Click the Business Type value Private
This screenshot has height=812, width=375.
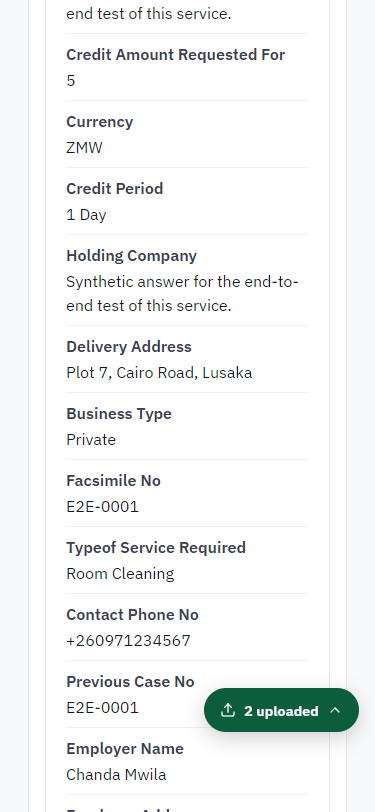click(91, 440)
